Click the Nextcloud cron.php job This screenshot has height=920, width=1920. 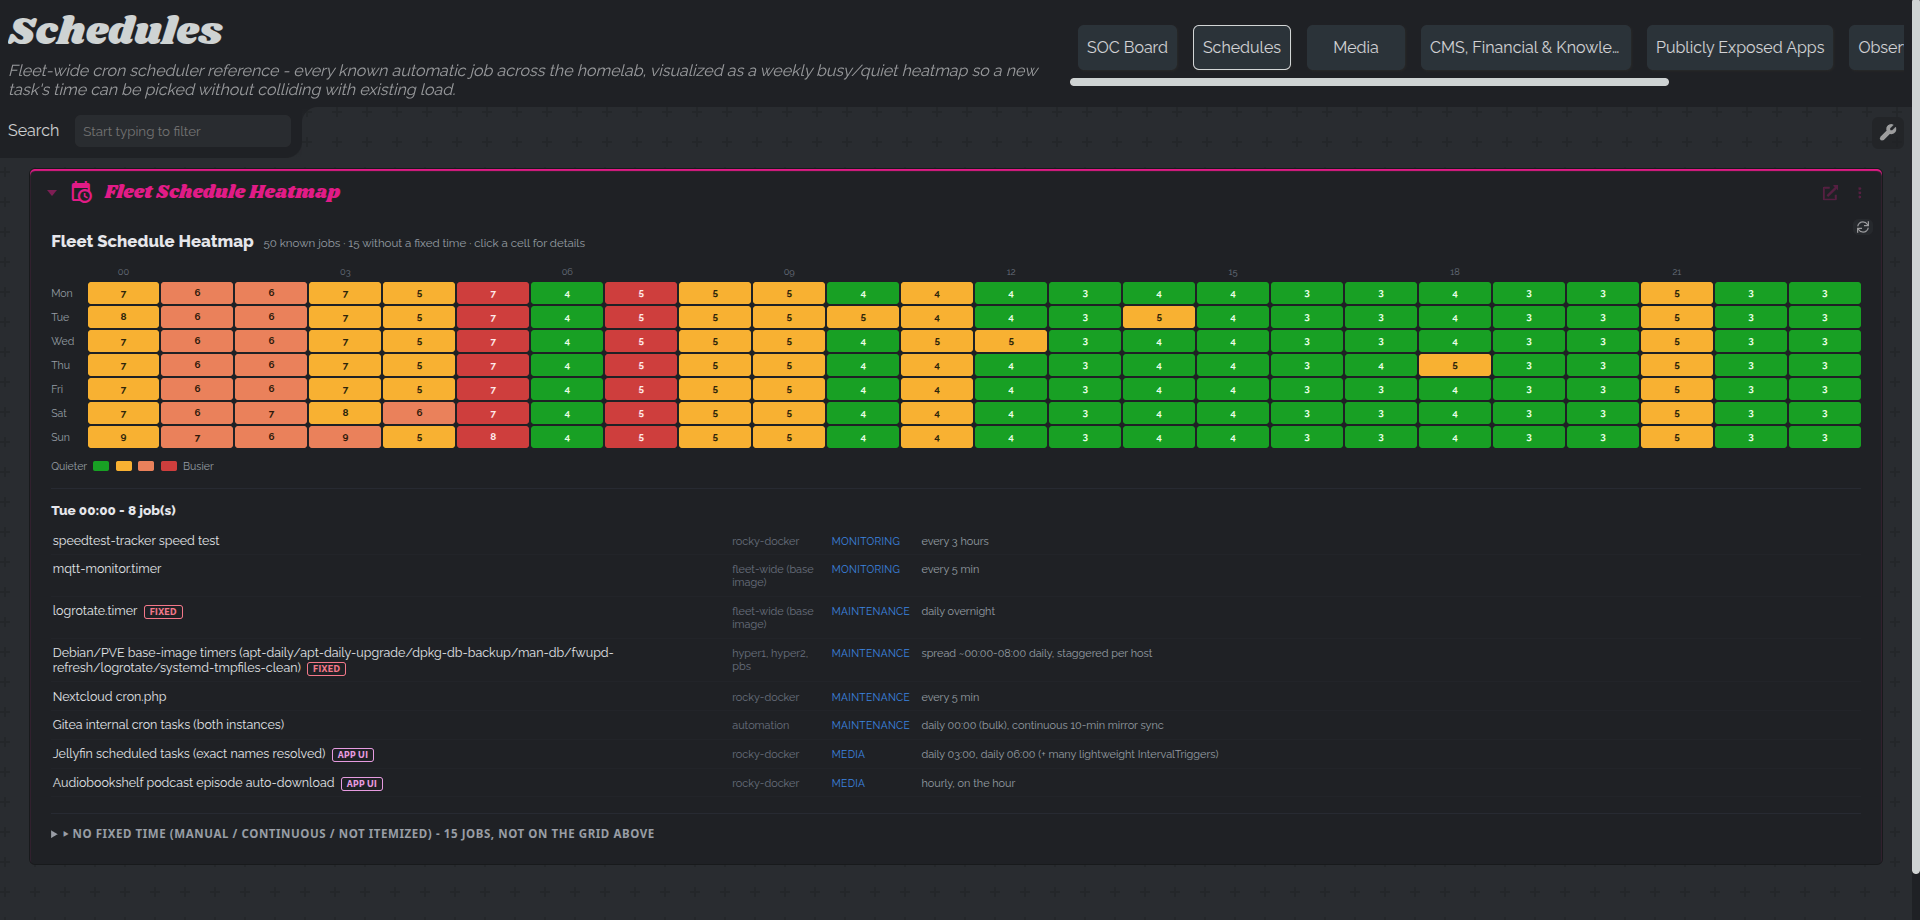coord(110,697)
